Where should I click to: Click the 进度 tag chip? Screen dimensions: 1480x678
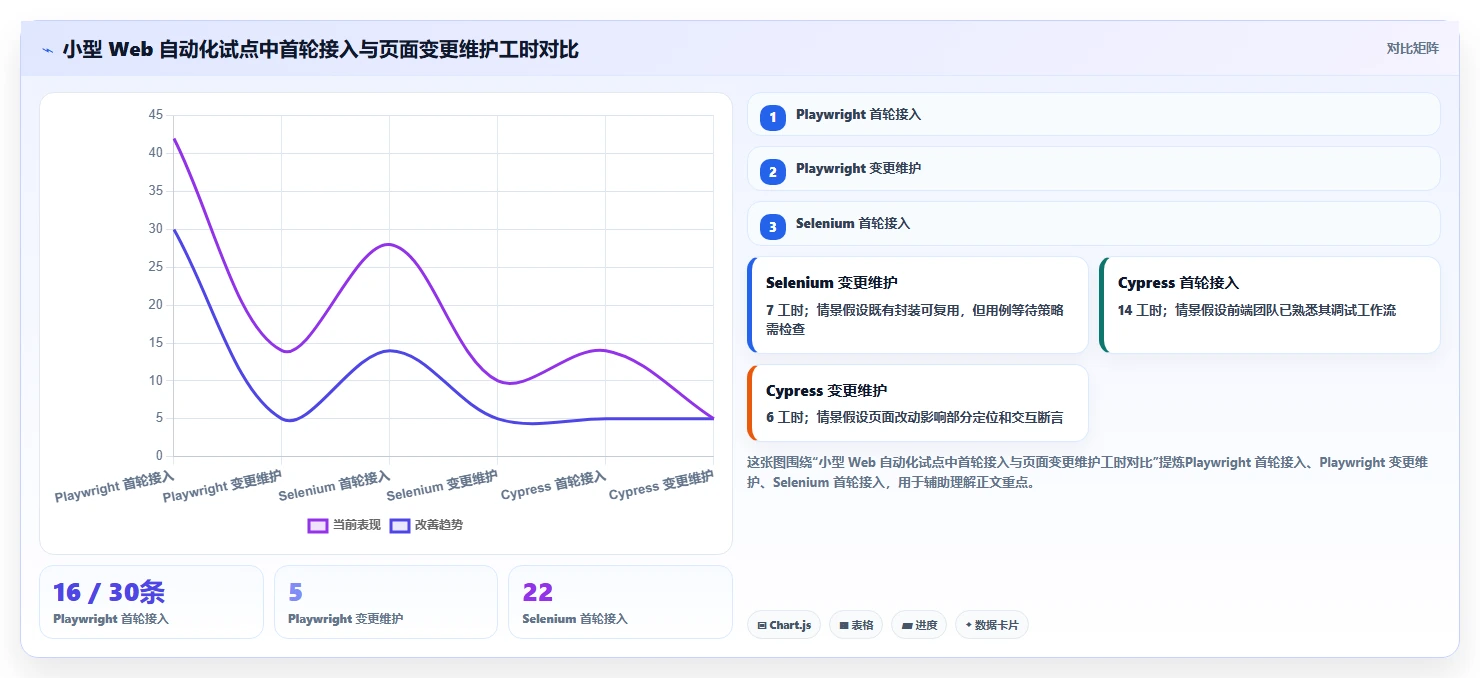click(919, 625)
